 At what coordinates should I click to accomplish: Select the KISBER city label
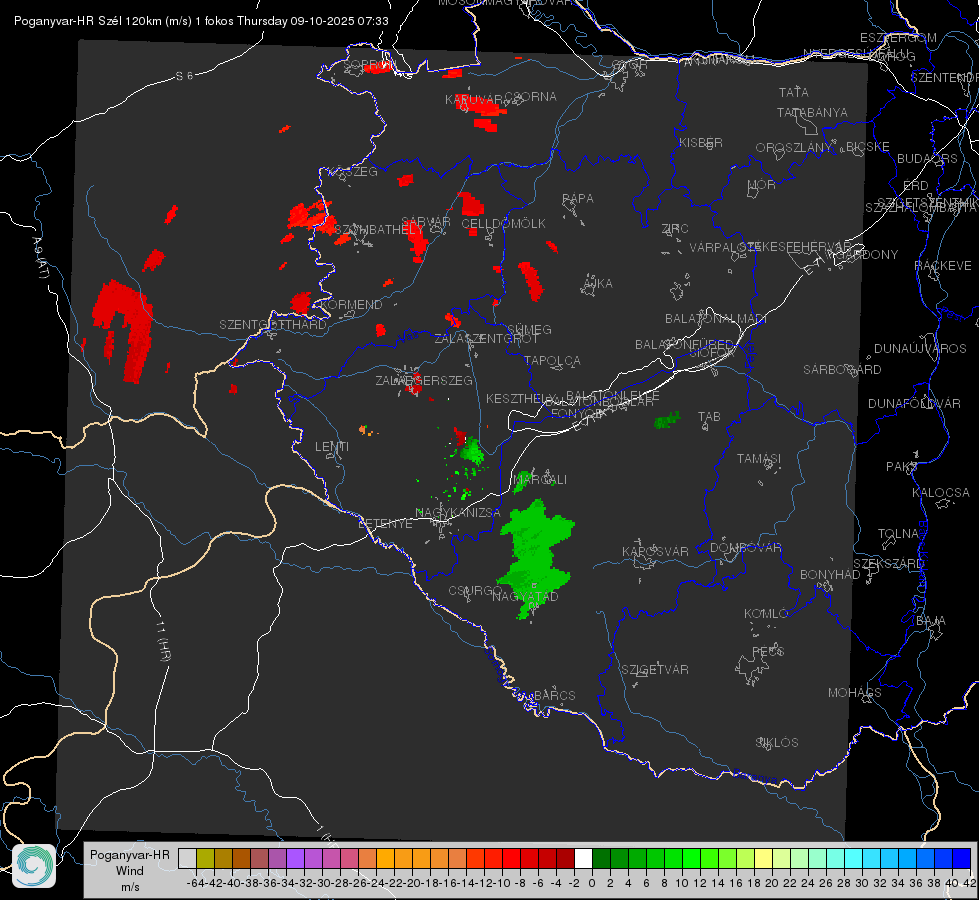[x=701, y=142]
